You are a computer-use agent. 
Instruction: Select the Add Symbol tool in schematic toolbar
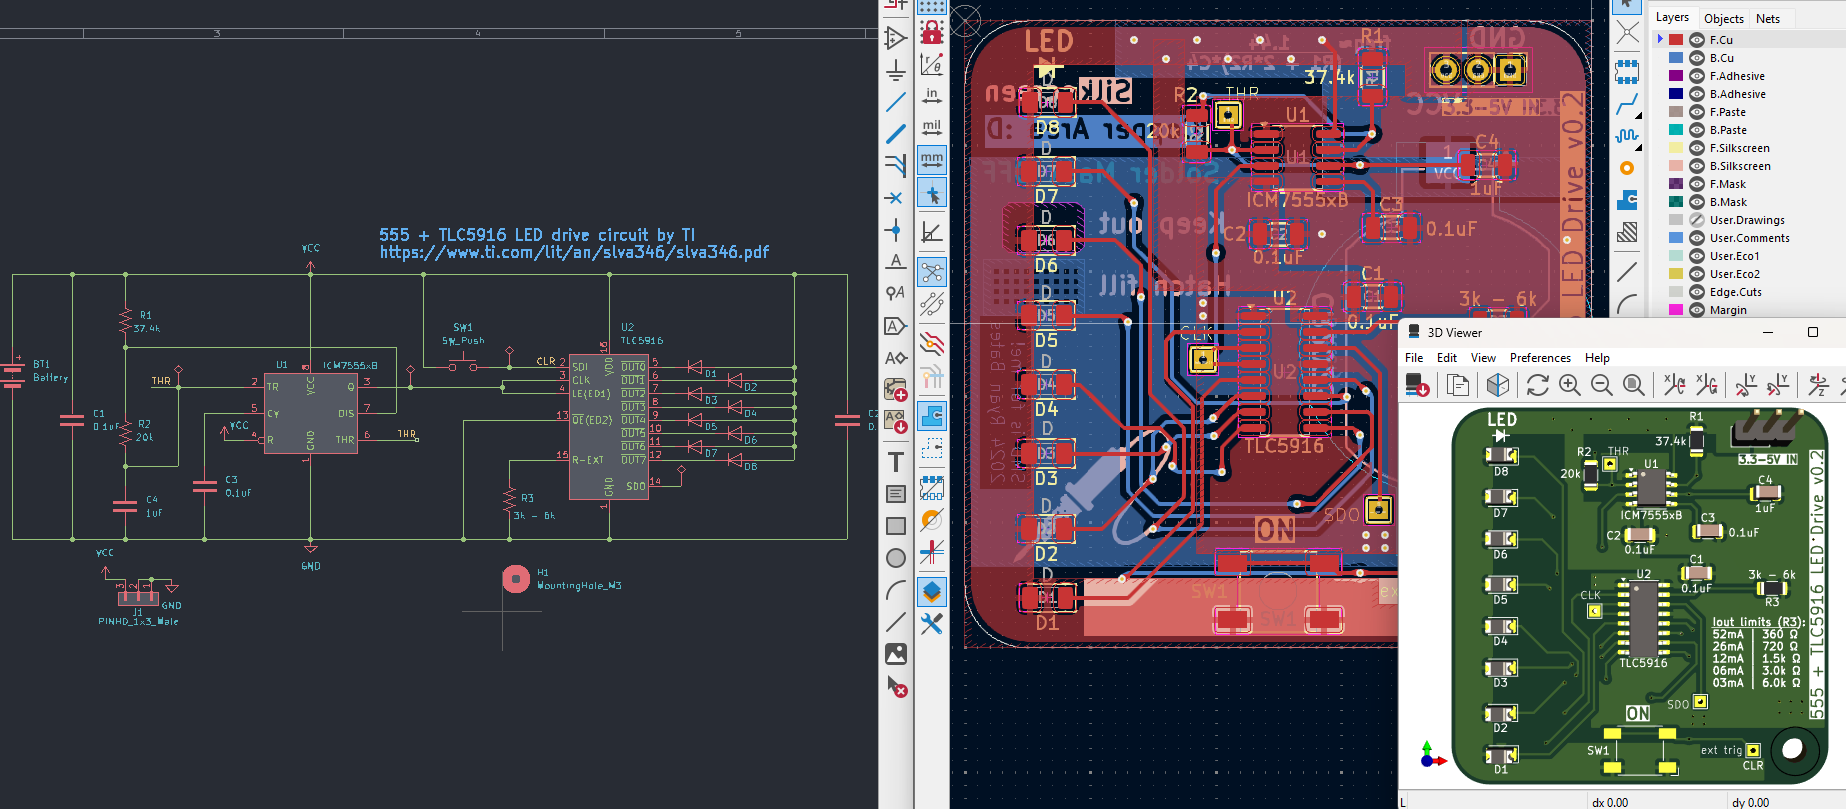(896, 38)
